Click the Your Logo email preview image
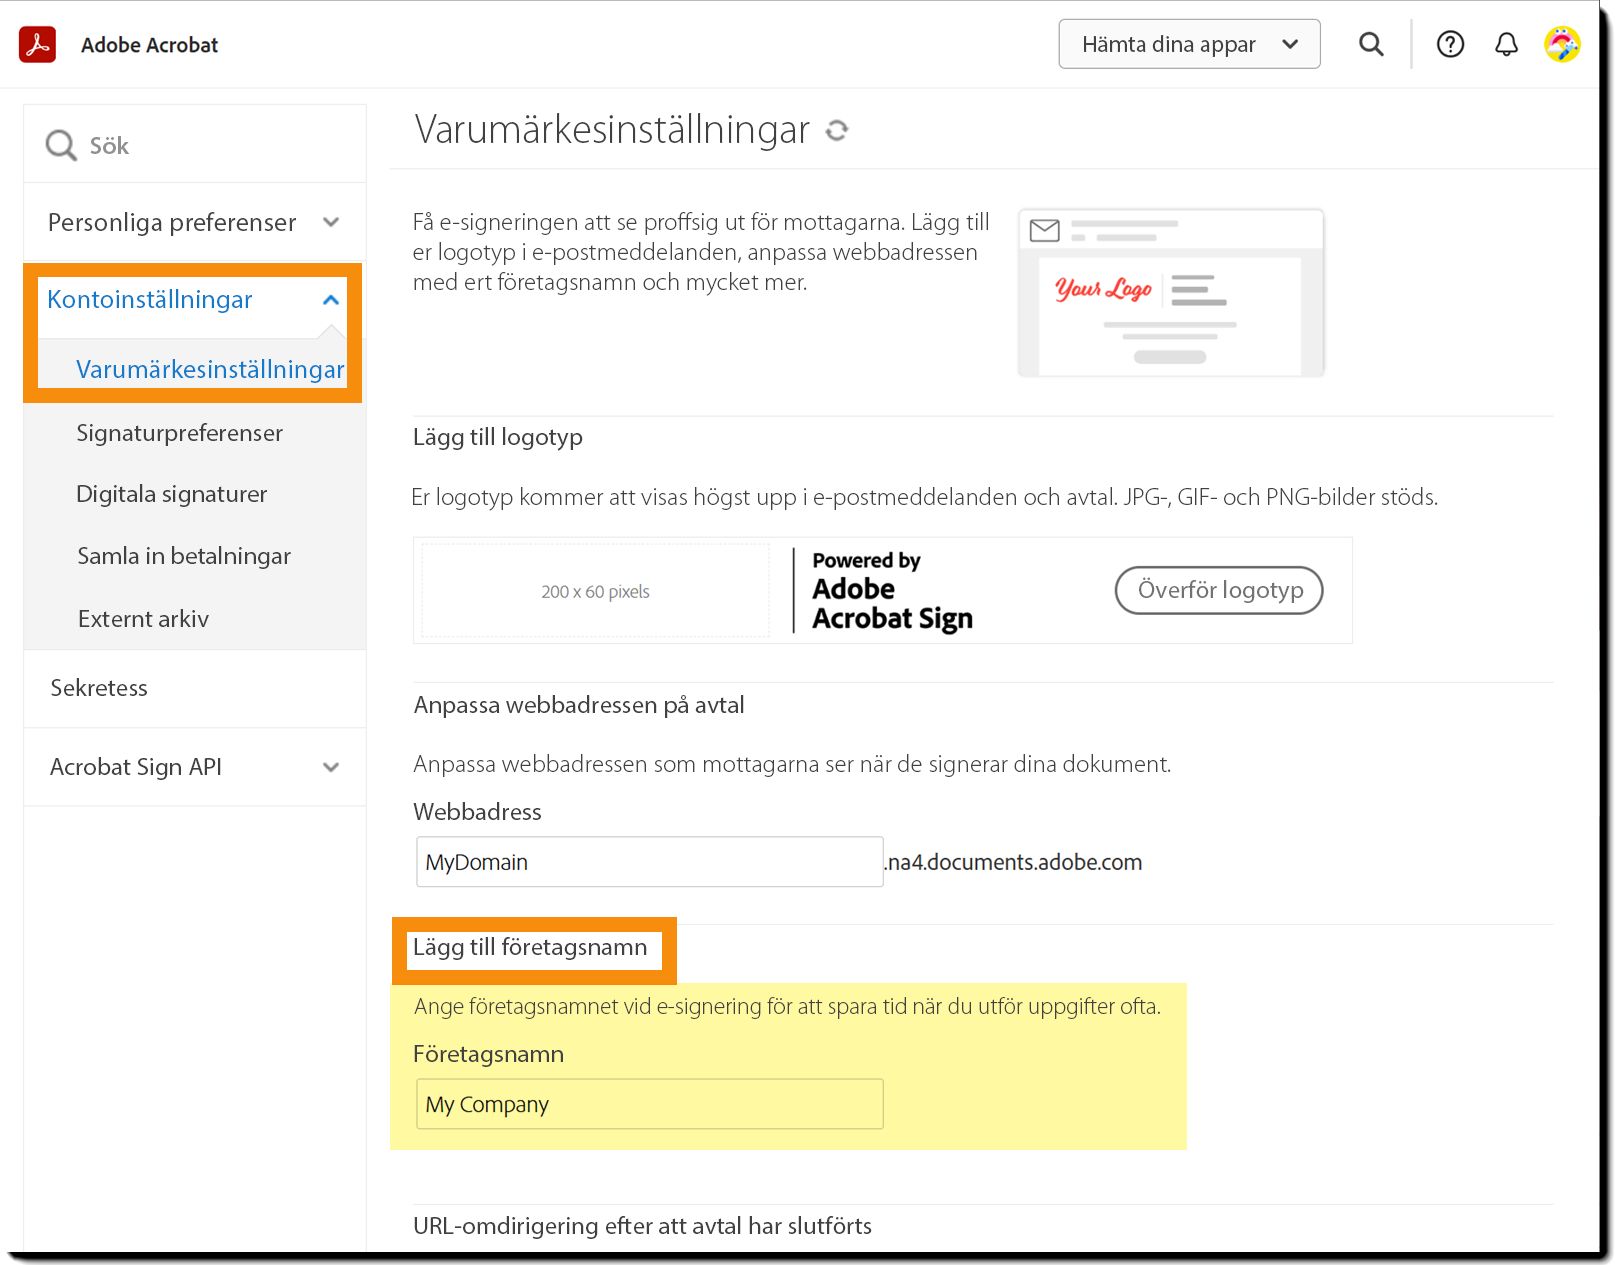The width and height of the screenshot is (1615, 1265). pyautogui.click(x=1170, y=292)
